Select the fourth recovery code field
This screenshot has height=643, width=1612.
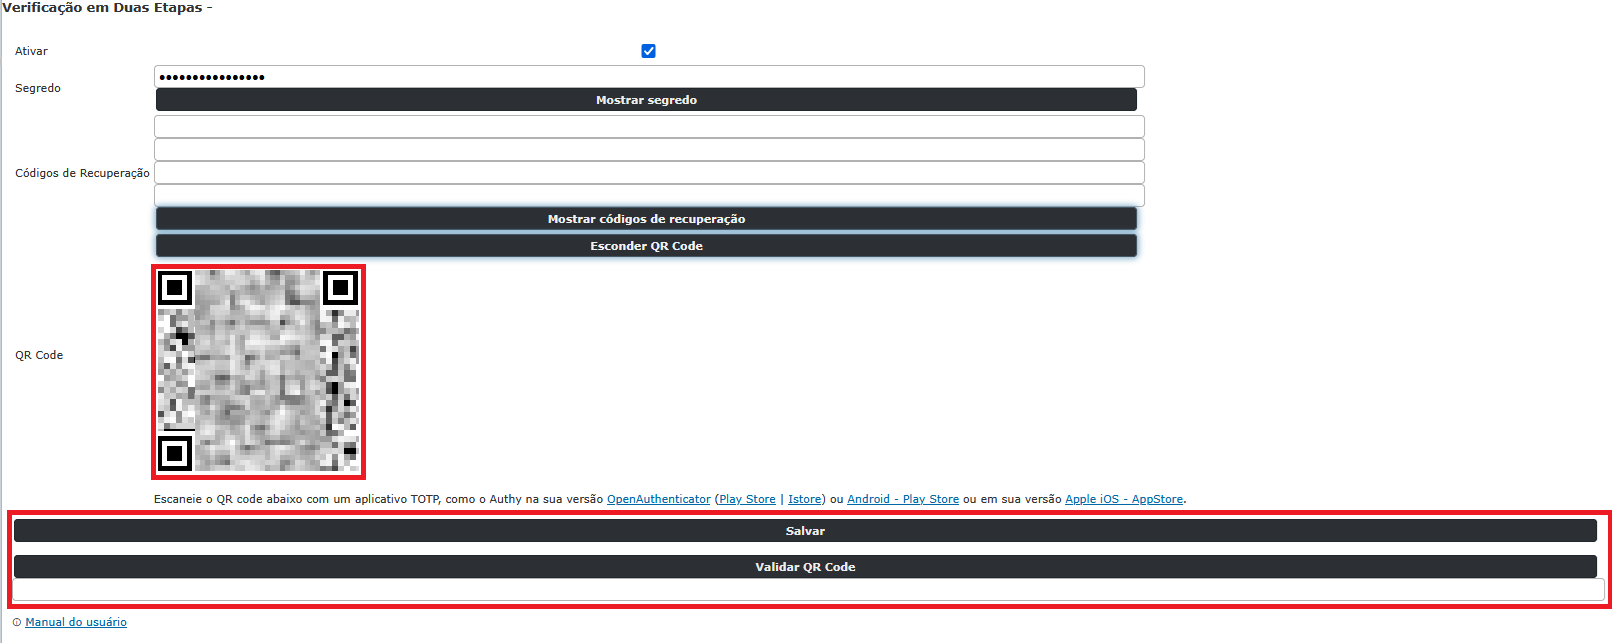click(x=649, y=195)
